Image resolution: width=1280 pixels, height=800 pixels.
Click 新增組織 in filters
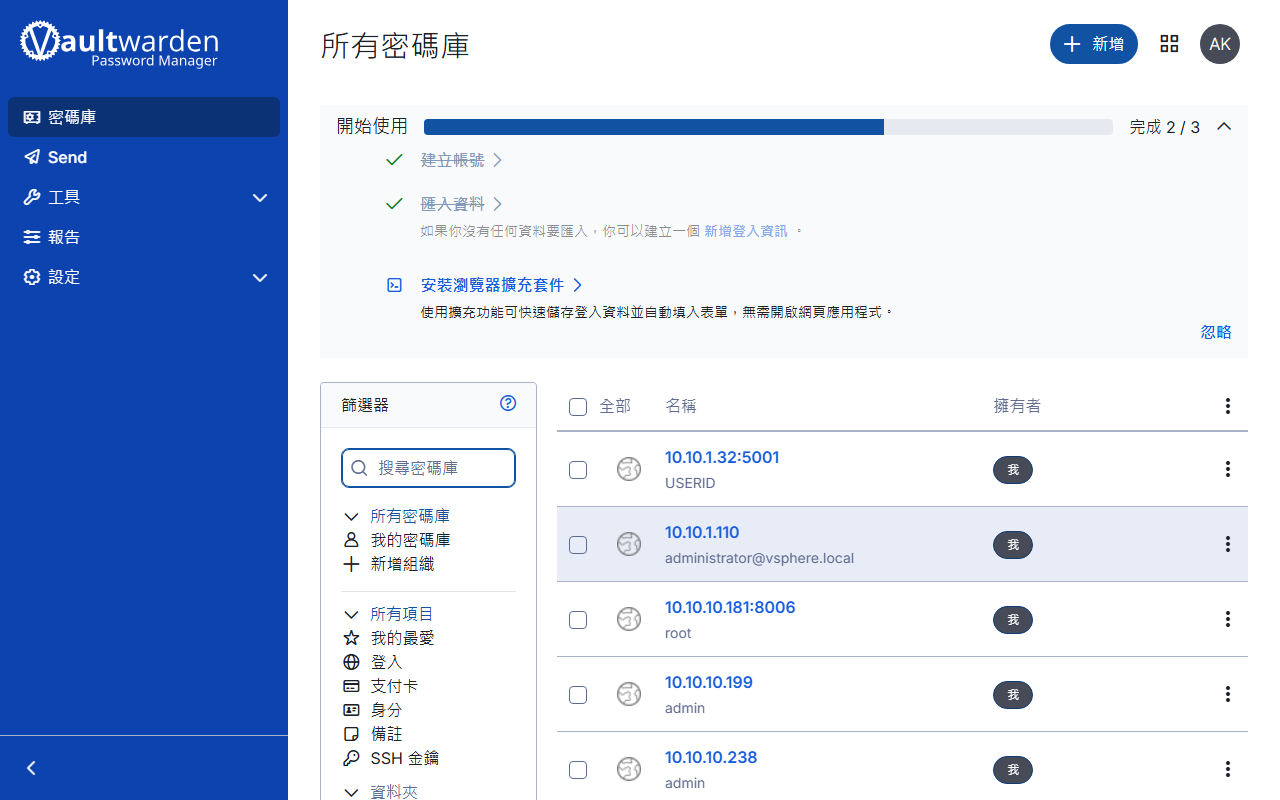(402, 564)
